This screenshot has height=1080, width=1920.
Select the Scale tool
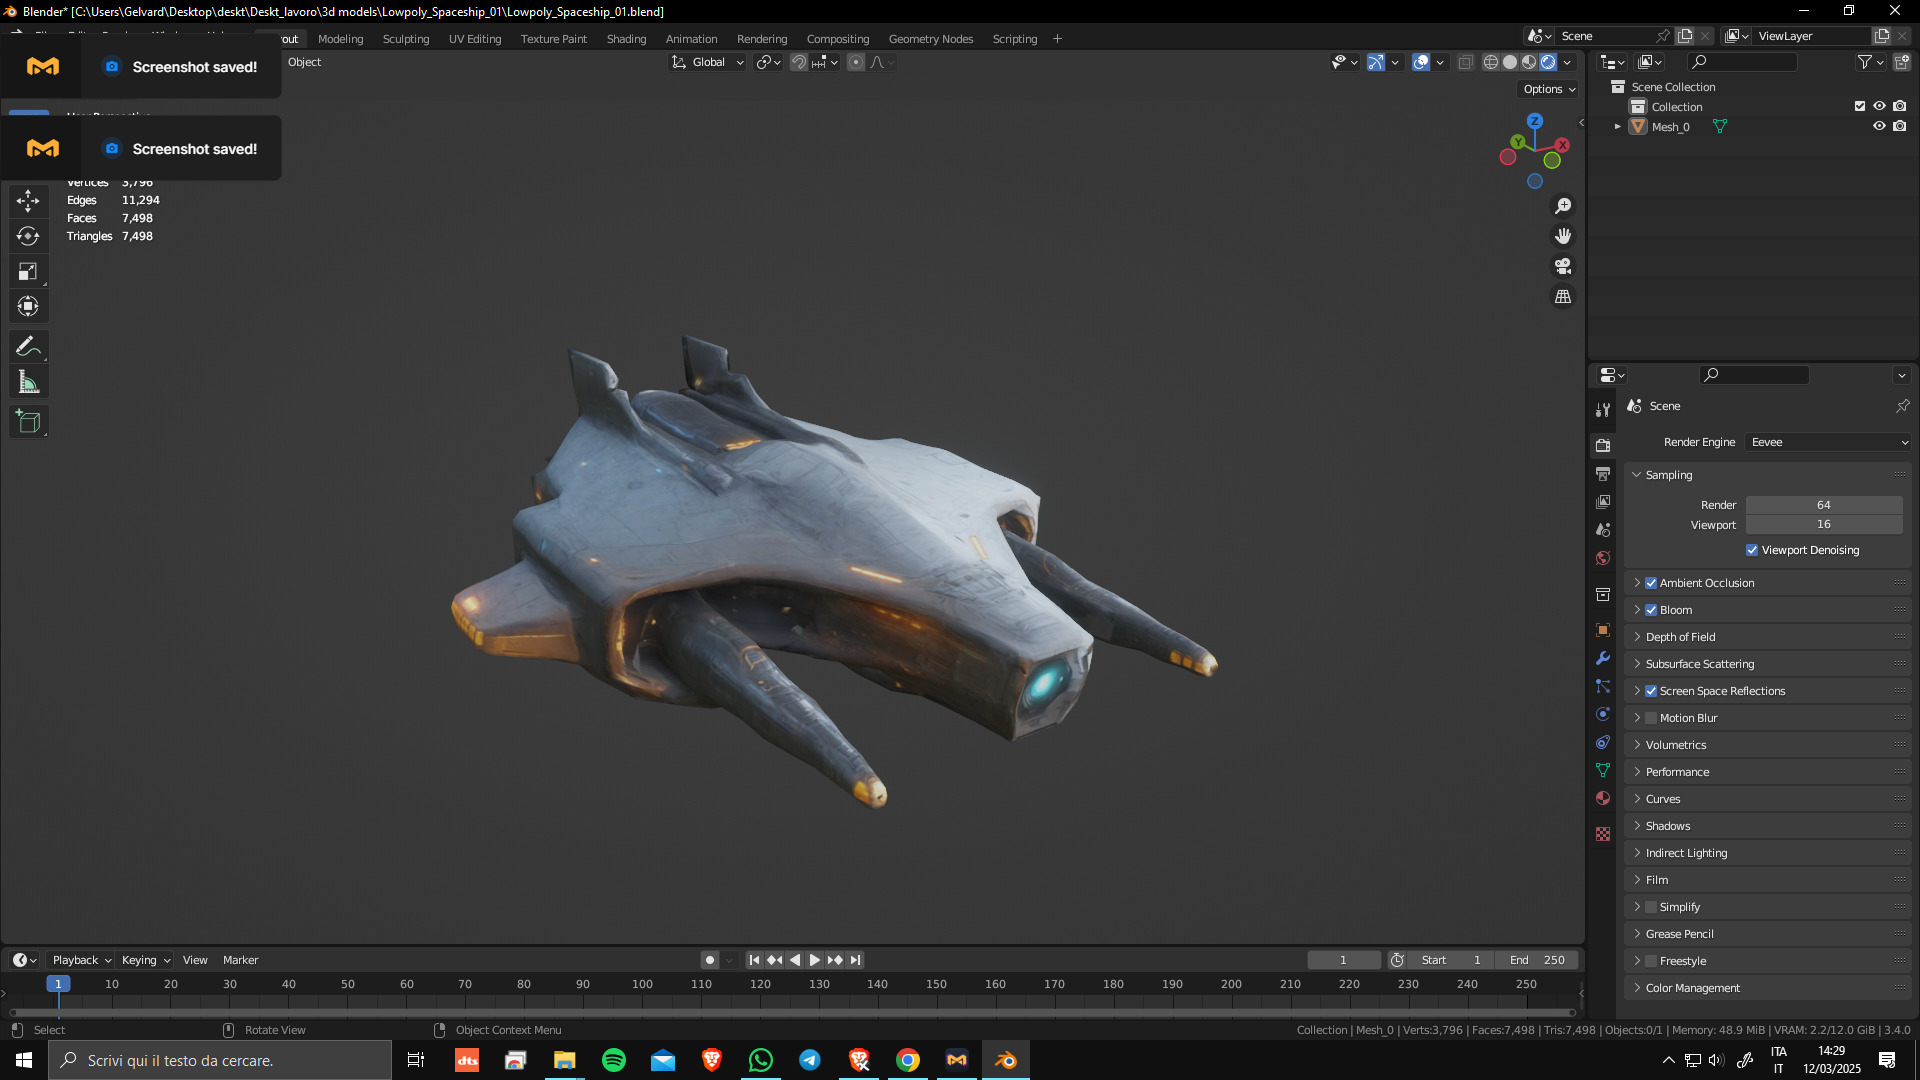28,271
